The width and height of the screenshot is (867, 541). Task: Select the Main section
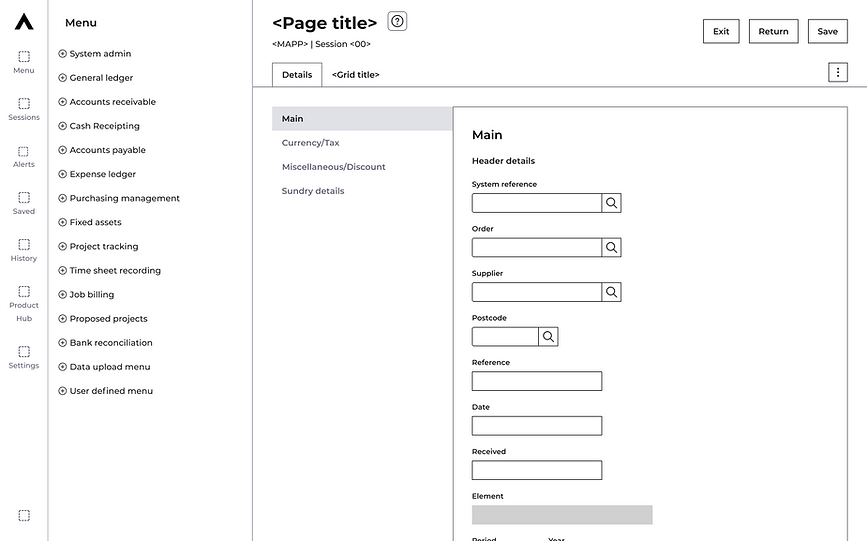pos(362,118)
